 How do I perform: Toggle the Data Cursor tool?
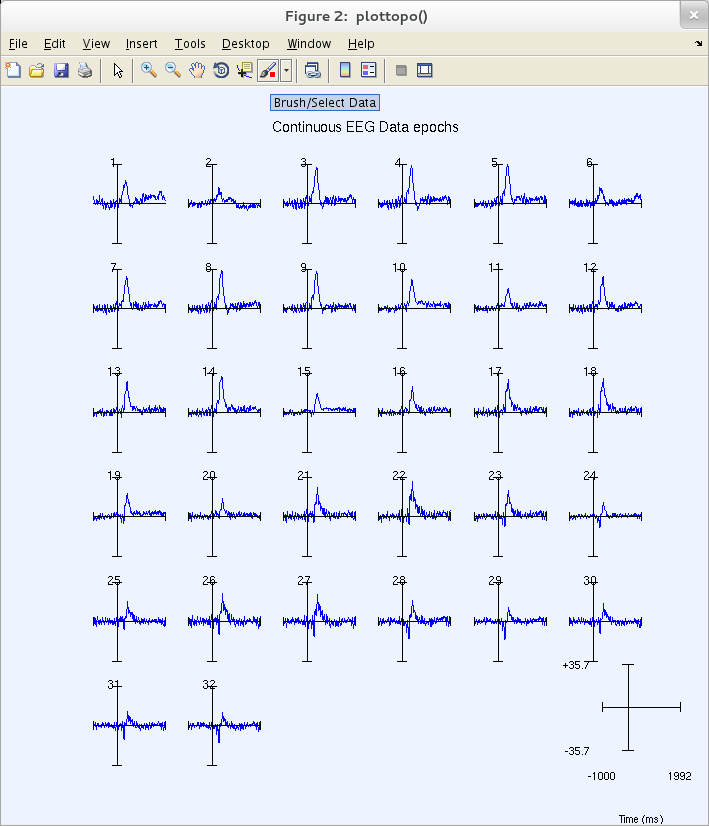[x=245, y=70]
